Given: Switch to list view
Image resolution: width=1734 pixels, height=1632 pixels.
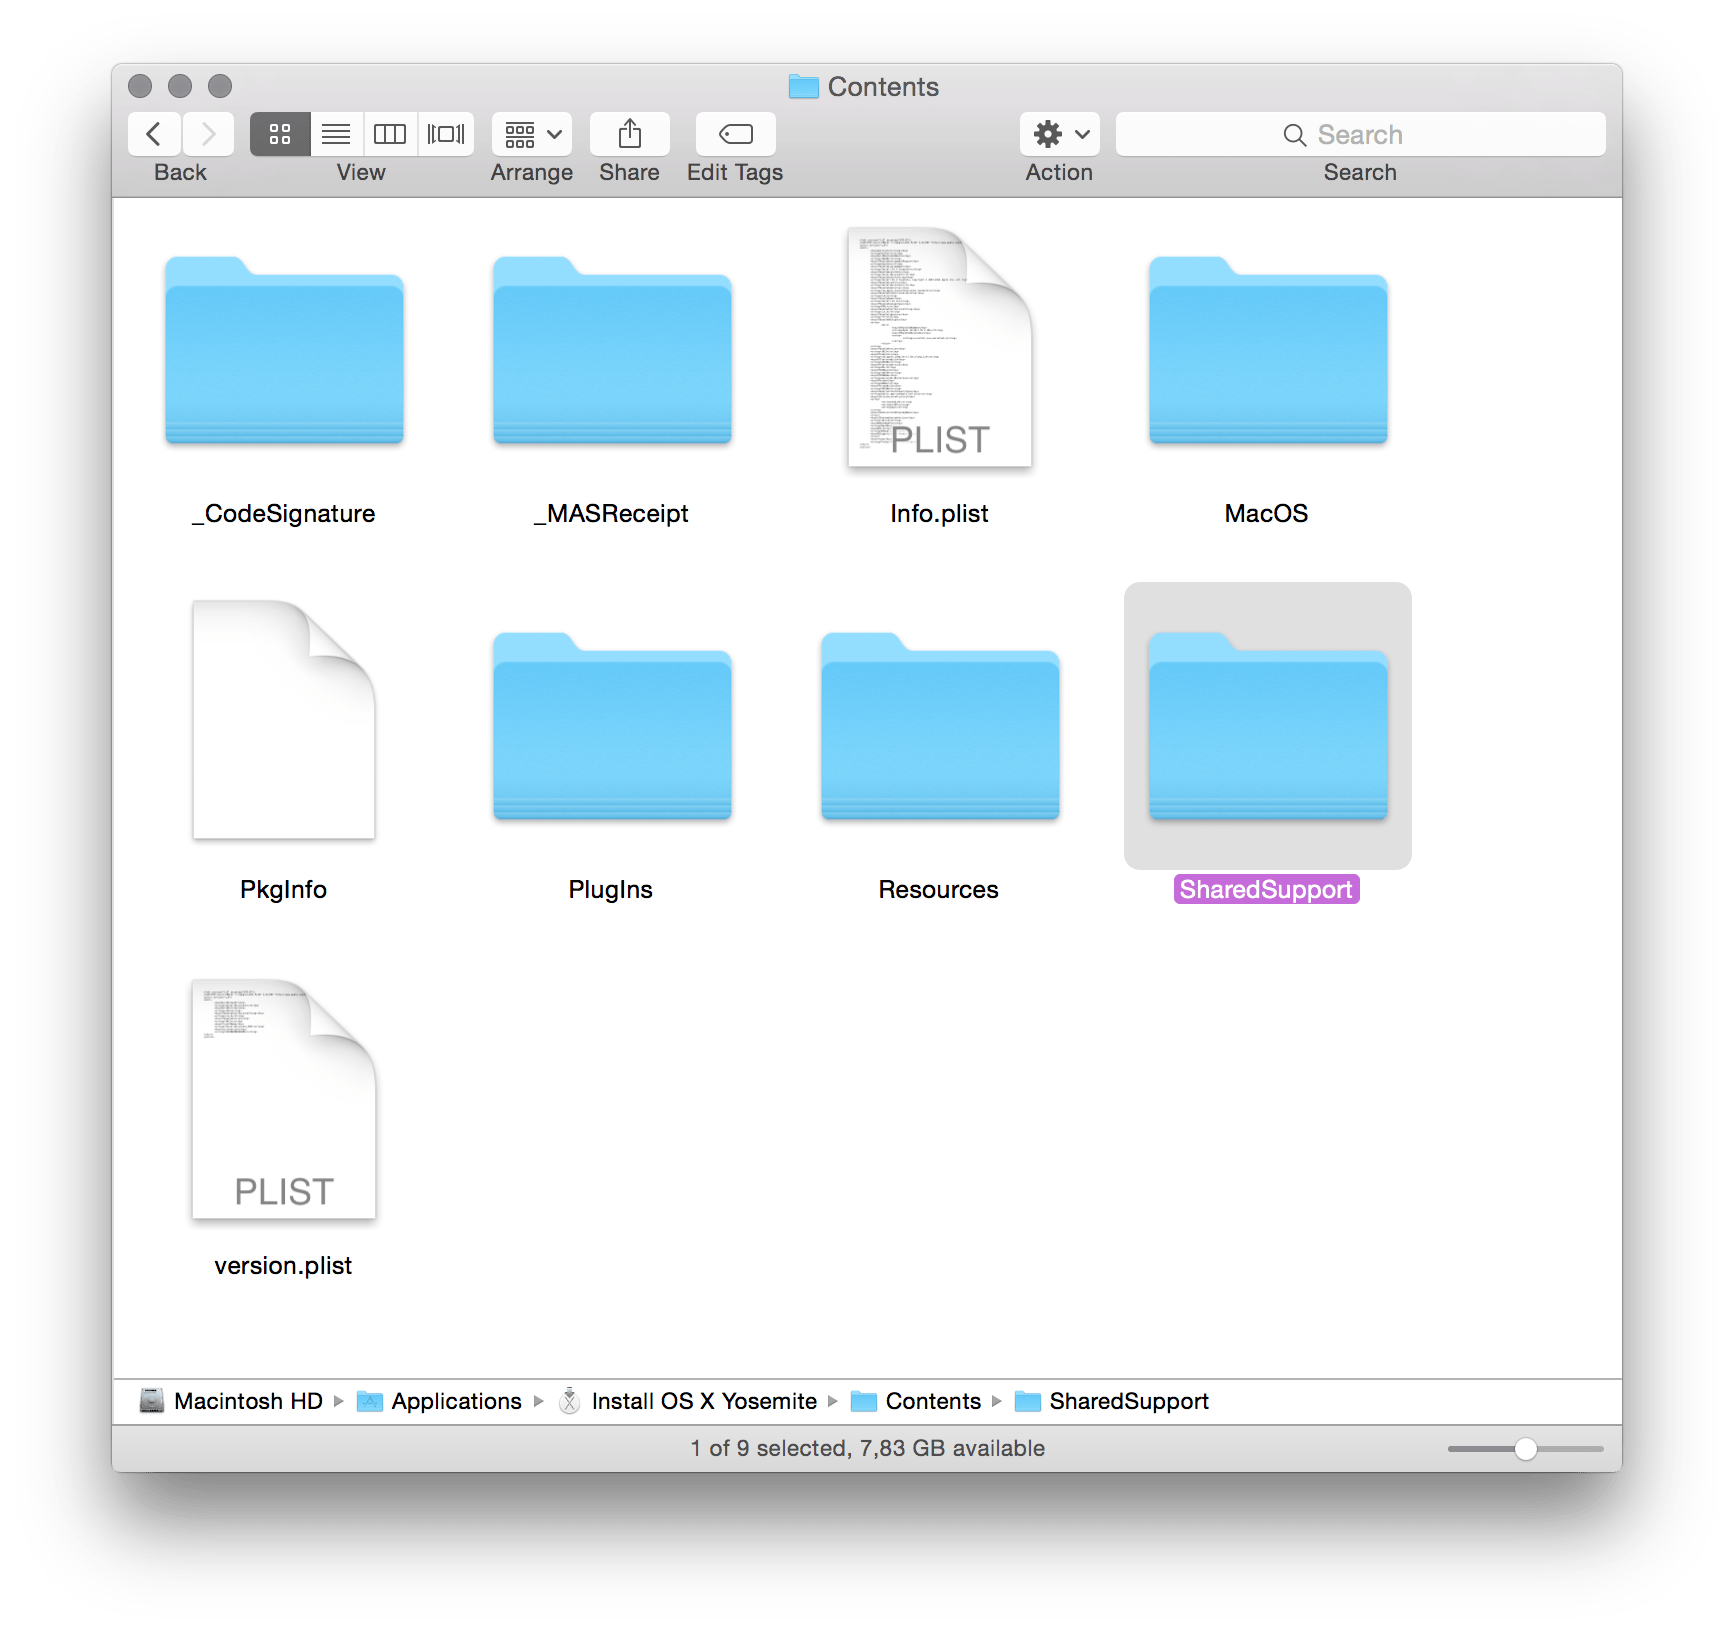Looking at the screenshot, I should (336, 134).
